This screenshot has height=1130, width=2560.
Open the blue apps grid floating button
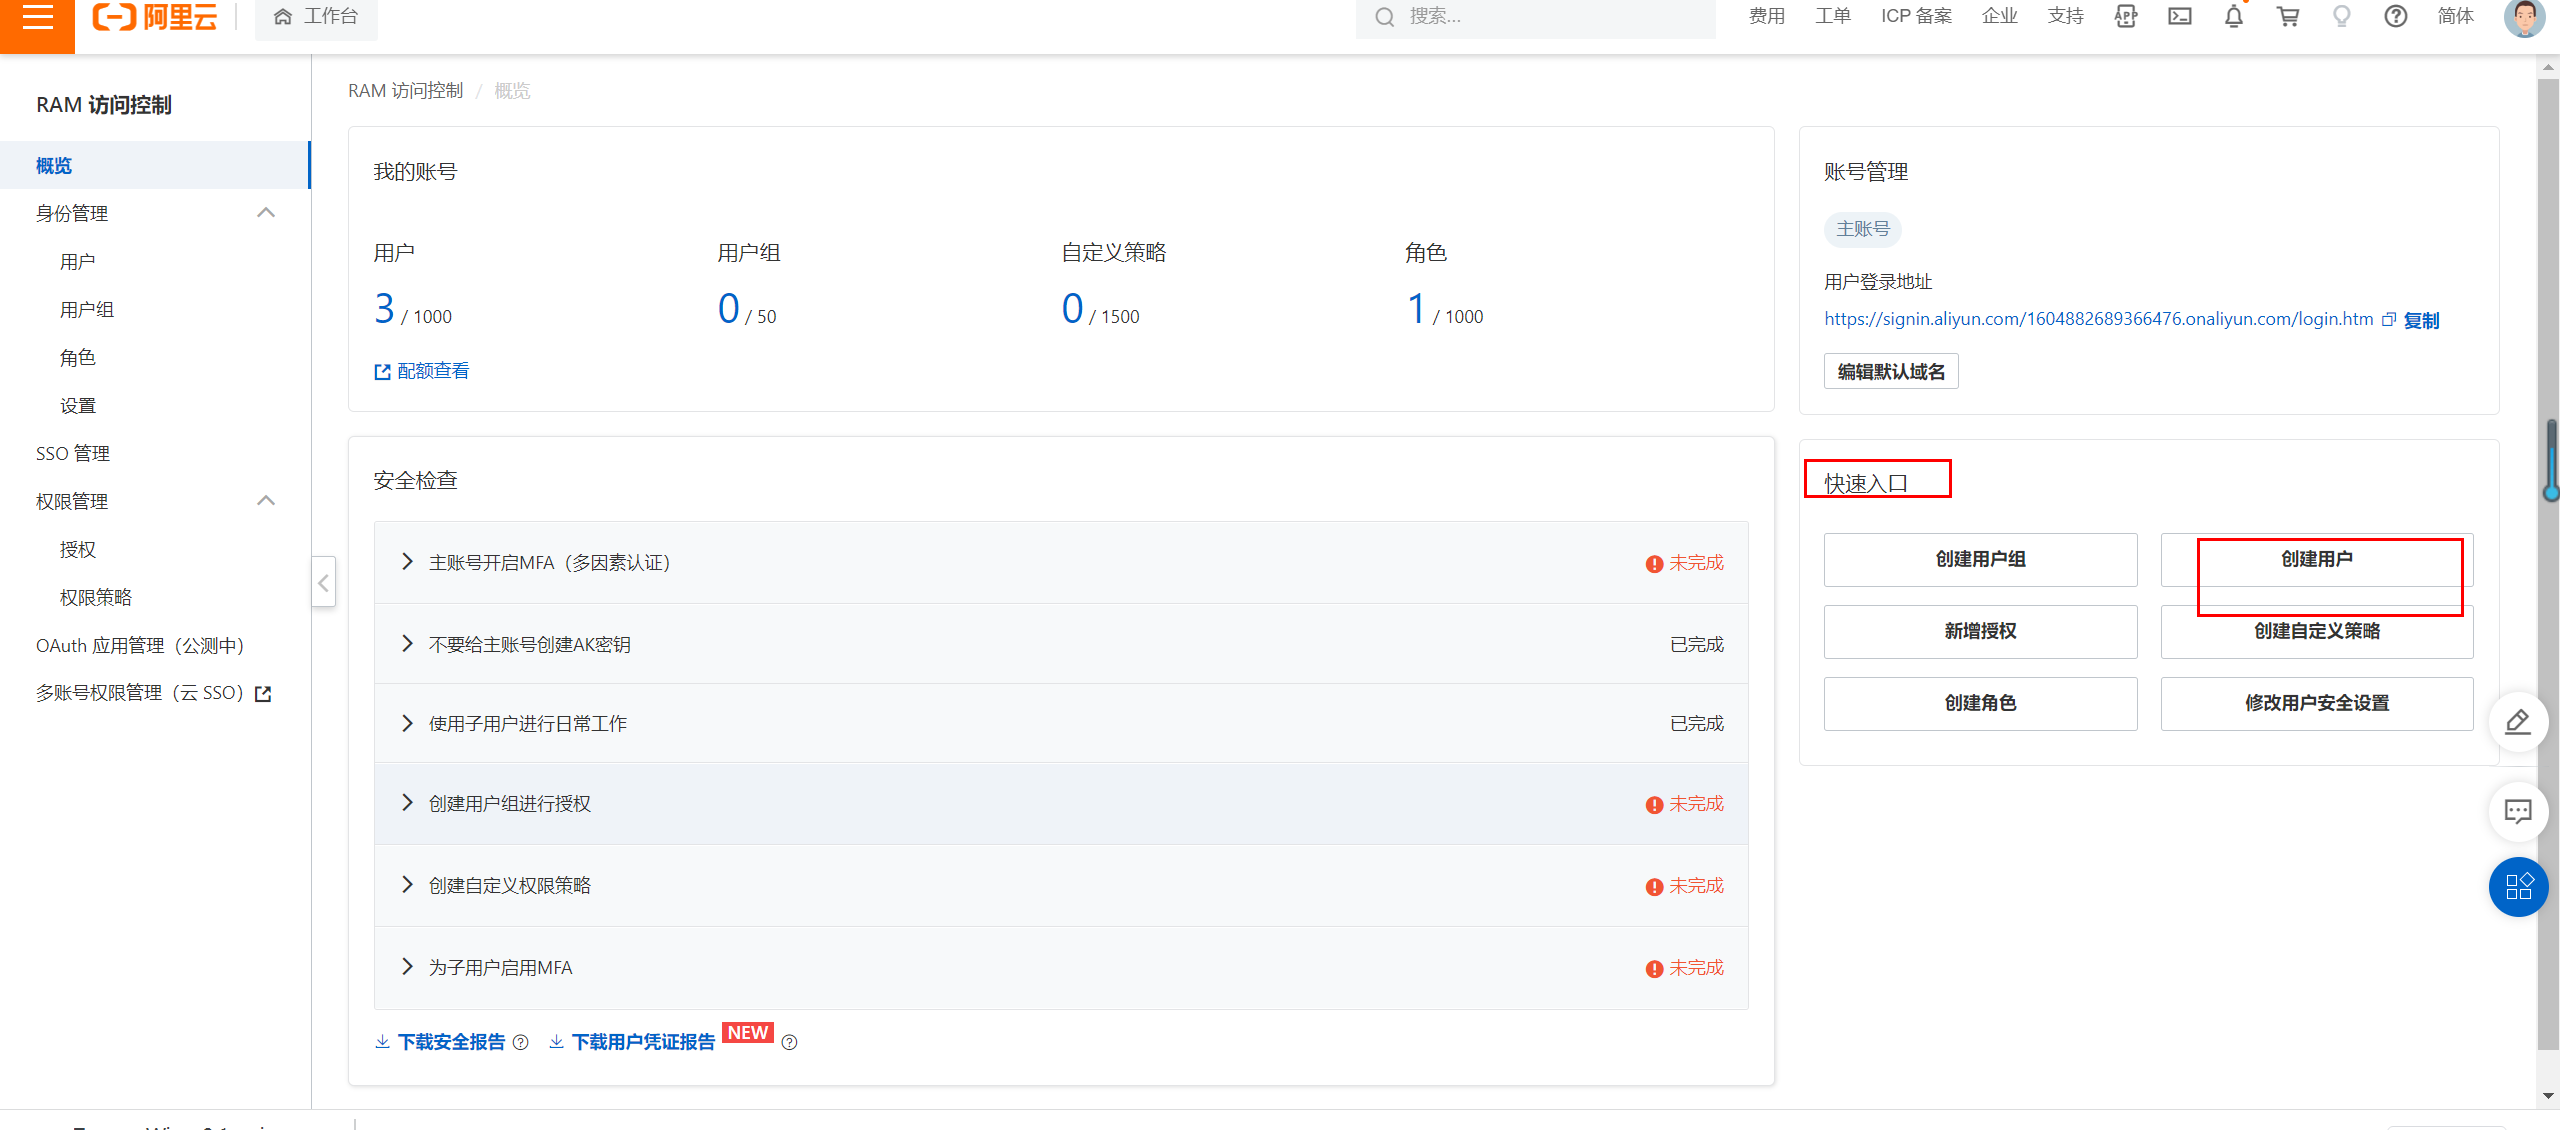point(2518,887)
